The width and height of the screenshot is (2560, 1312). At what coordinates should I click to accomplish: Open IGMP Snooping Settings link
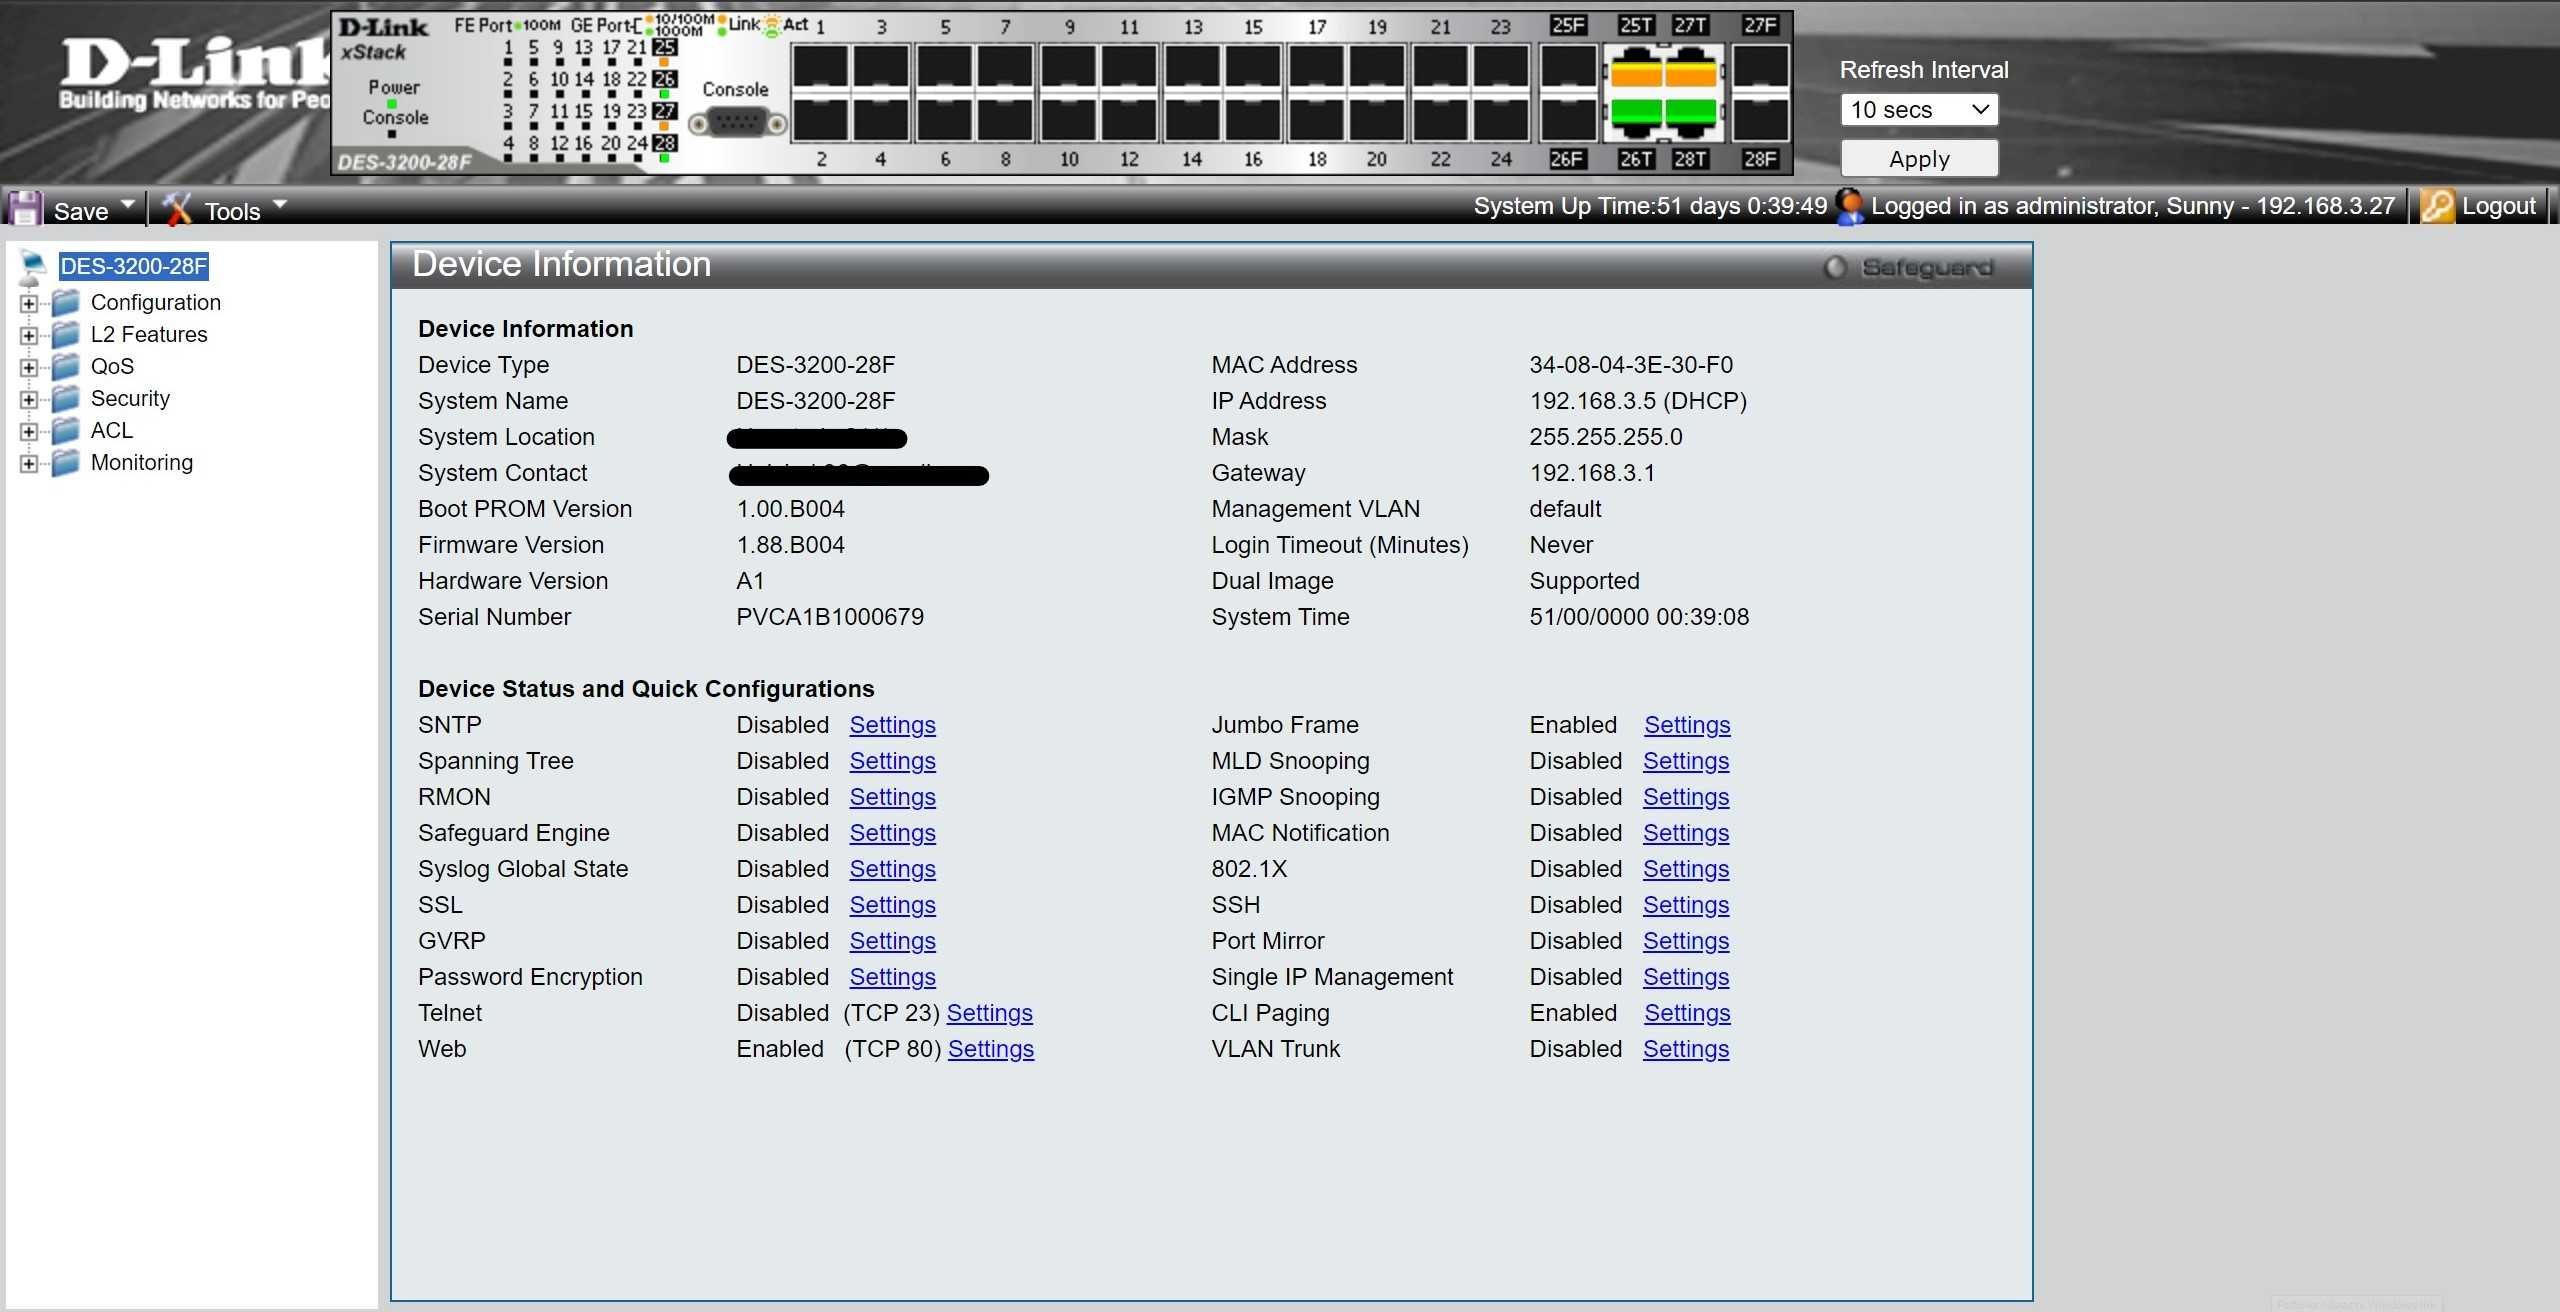coord(1685,797)
